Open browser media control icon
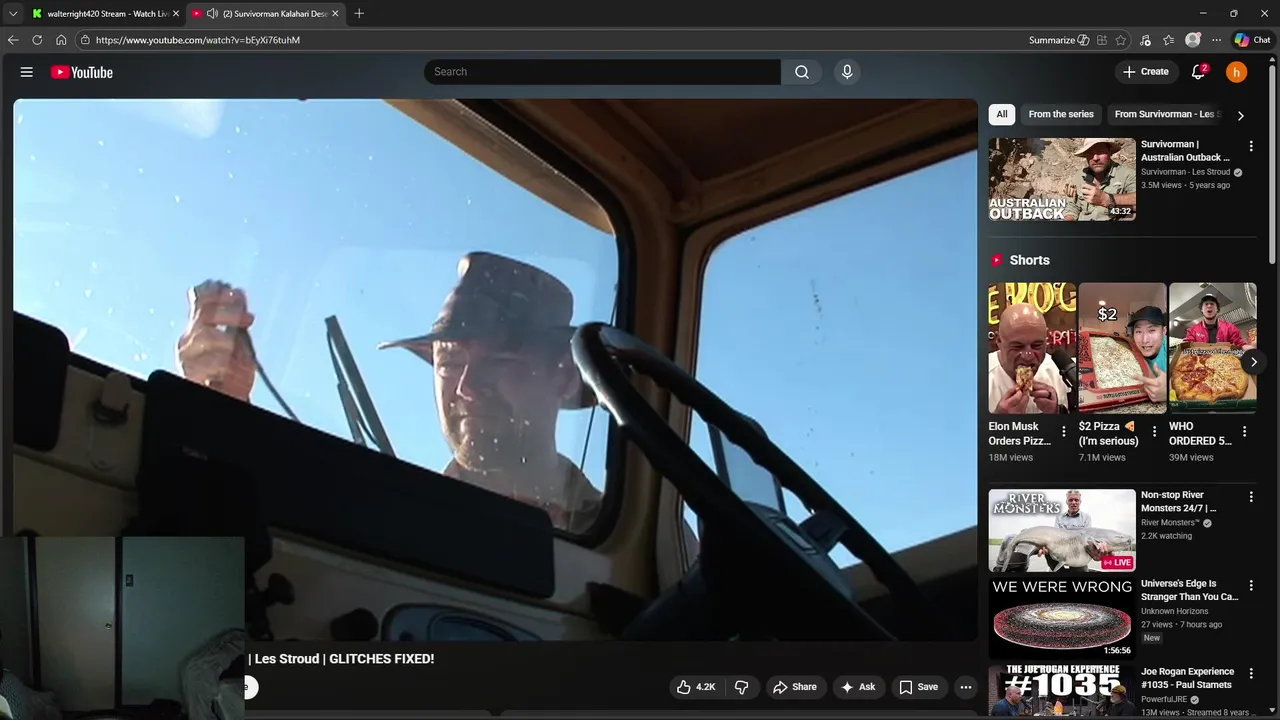1280x720 pixels. coord(1145,40)
